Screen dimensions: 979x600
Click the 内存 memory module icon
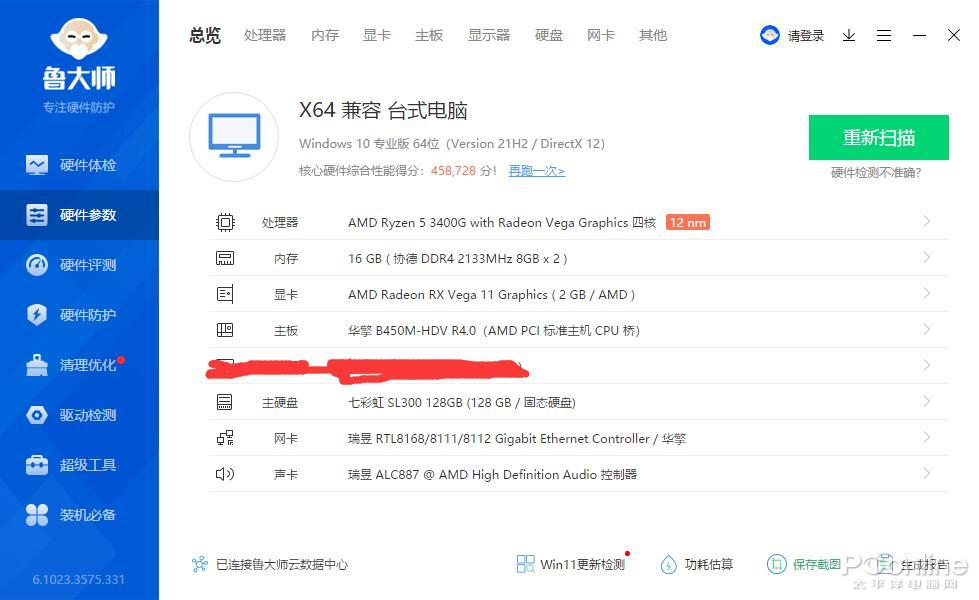[225, 258]
